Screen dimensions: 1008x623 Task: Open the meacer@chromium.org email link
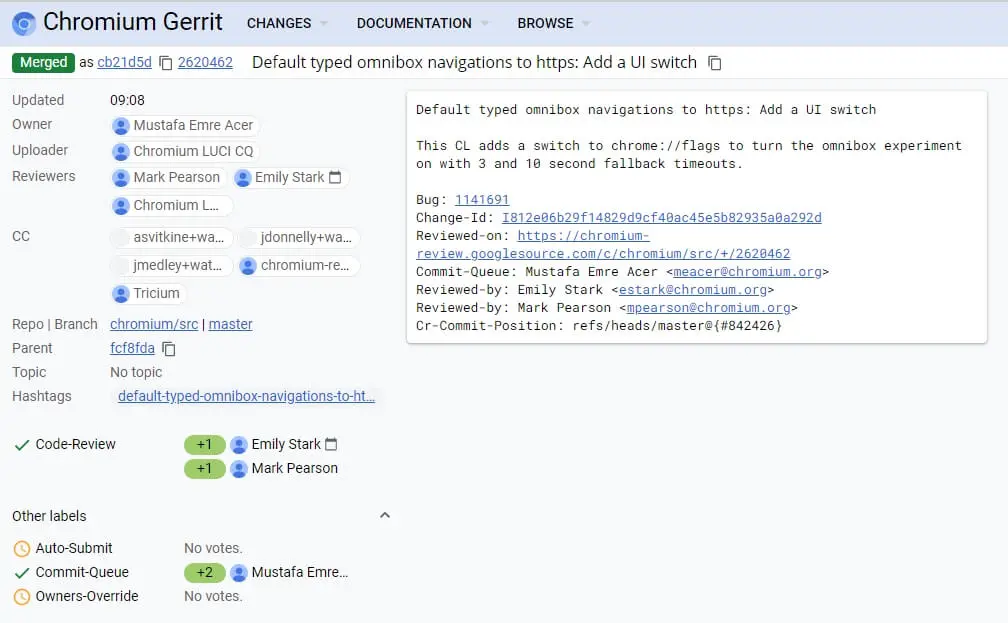750,271
